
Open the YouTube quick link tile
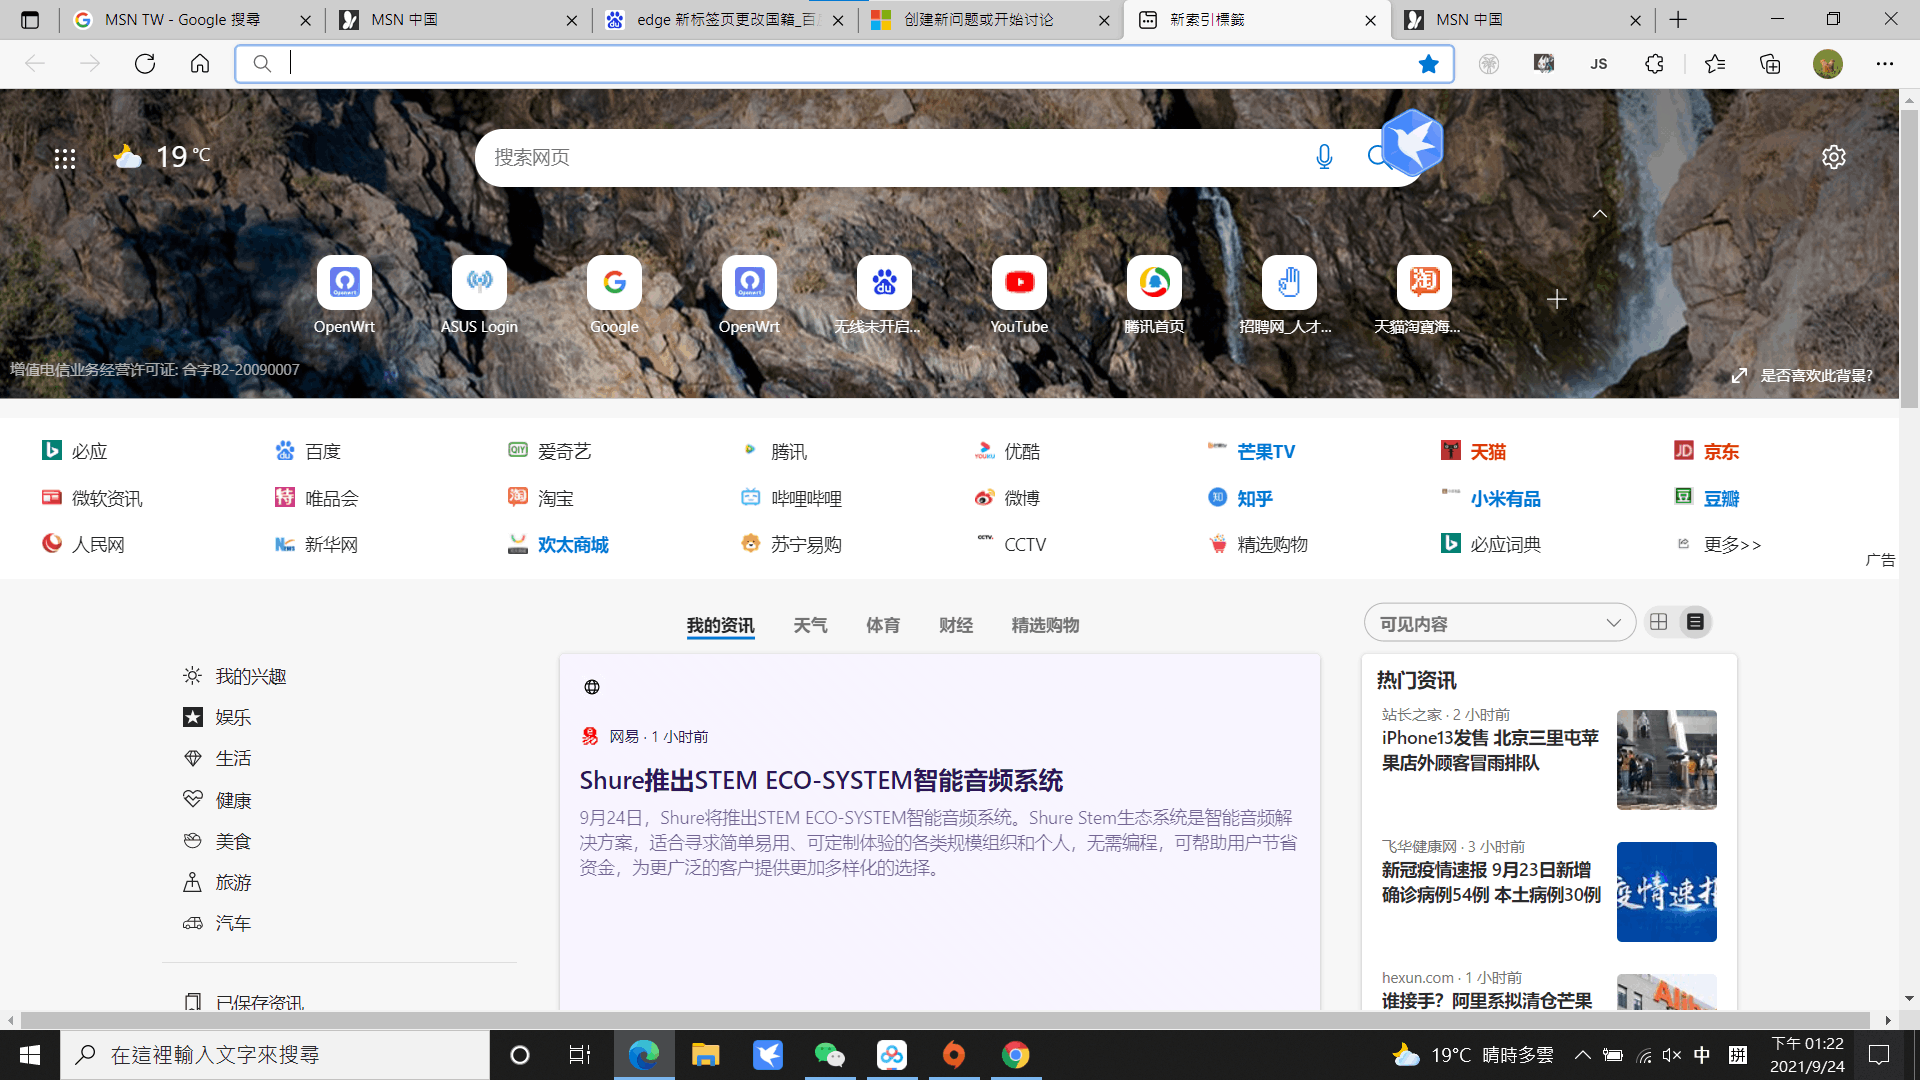click(x=1019, y=295)
